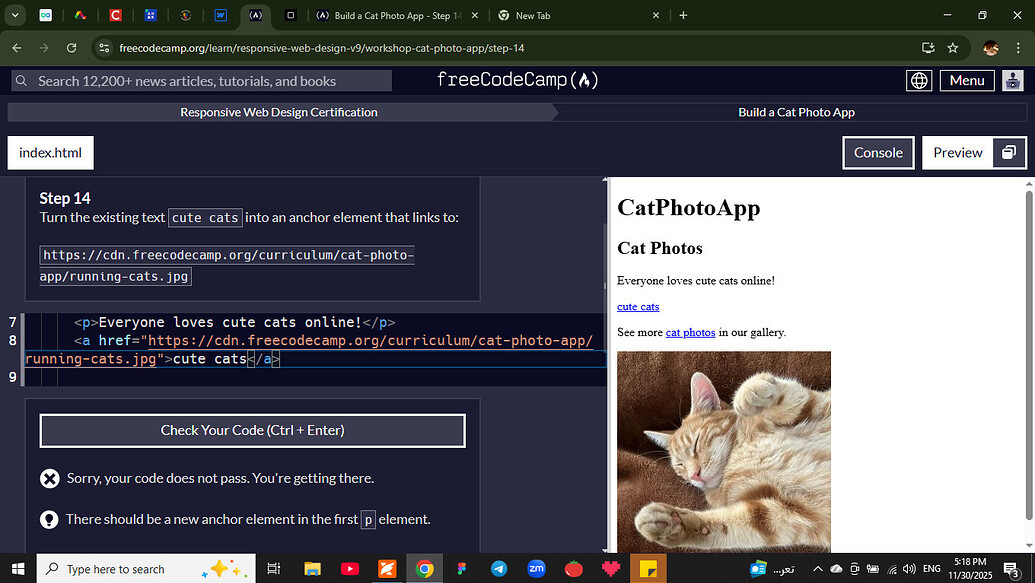This screenshot has width=1035, height=583.
Task: Click the install app icon in the address bar
Action: [928, 47]
